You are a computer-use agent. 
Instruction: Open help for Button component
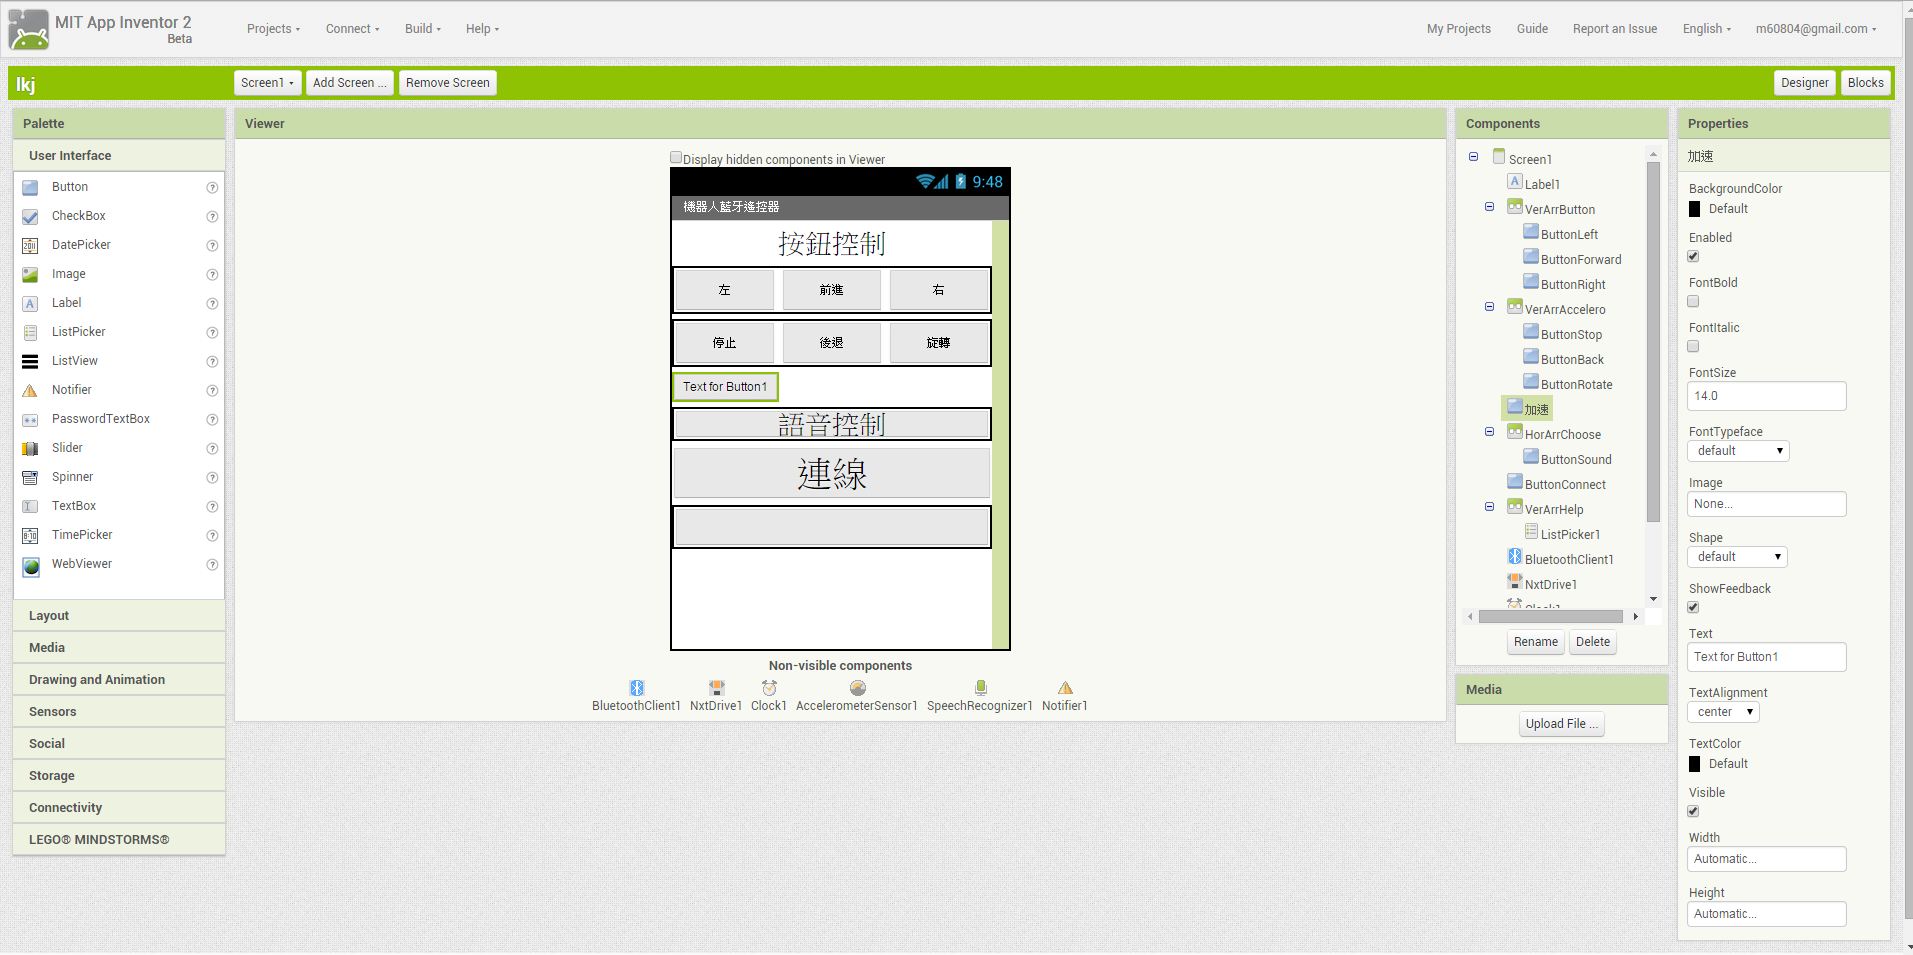212,188
